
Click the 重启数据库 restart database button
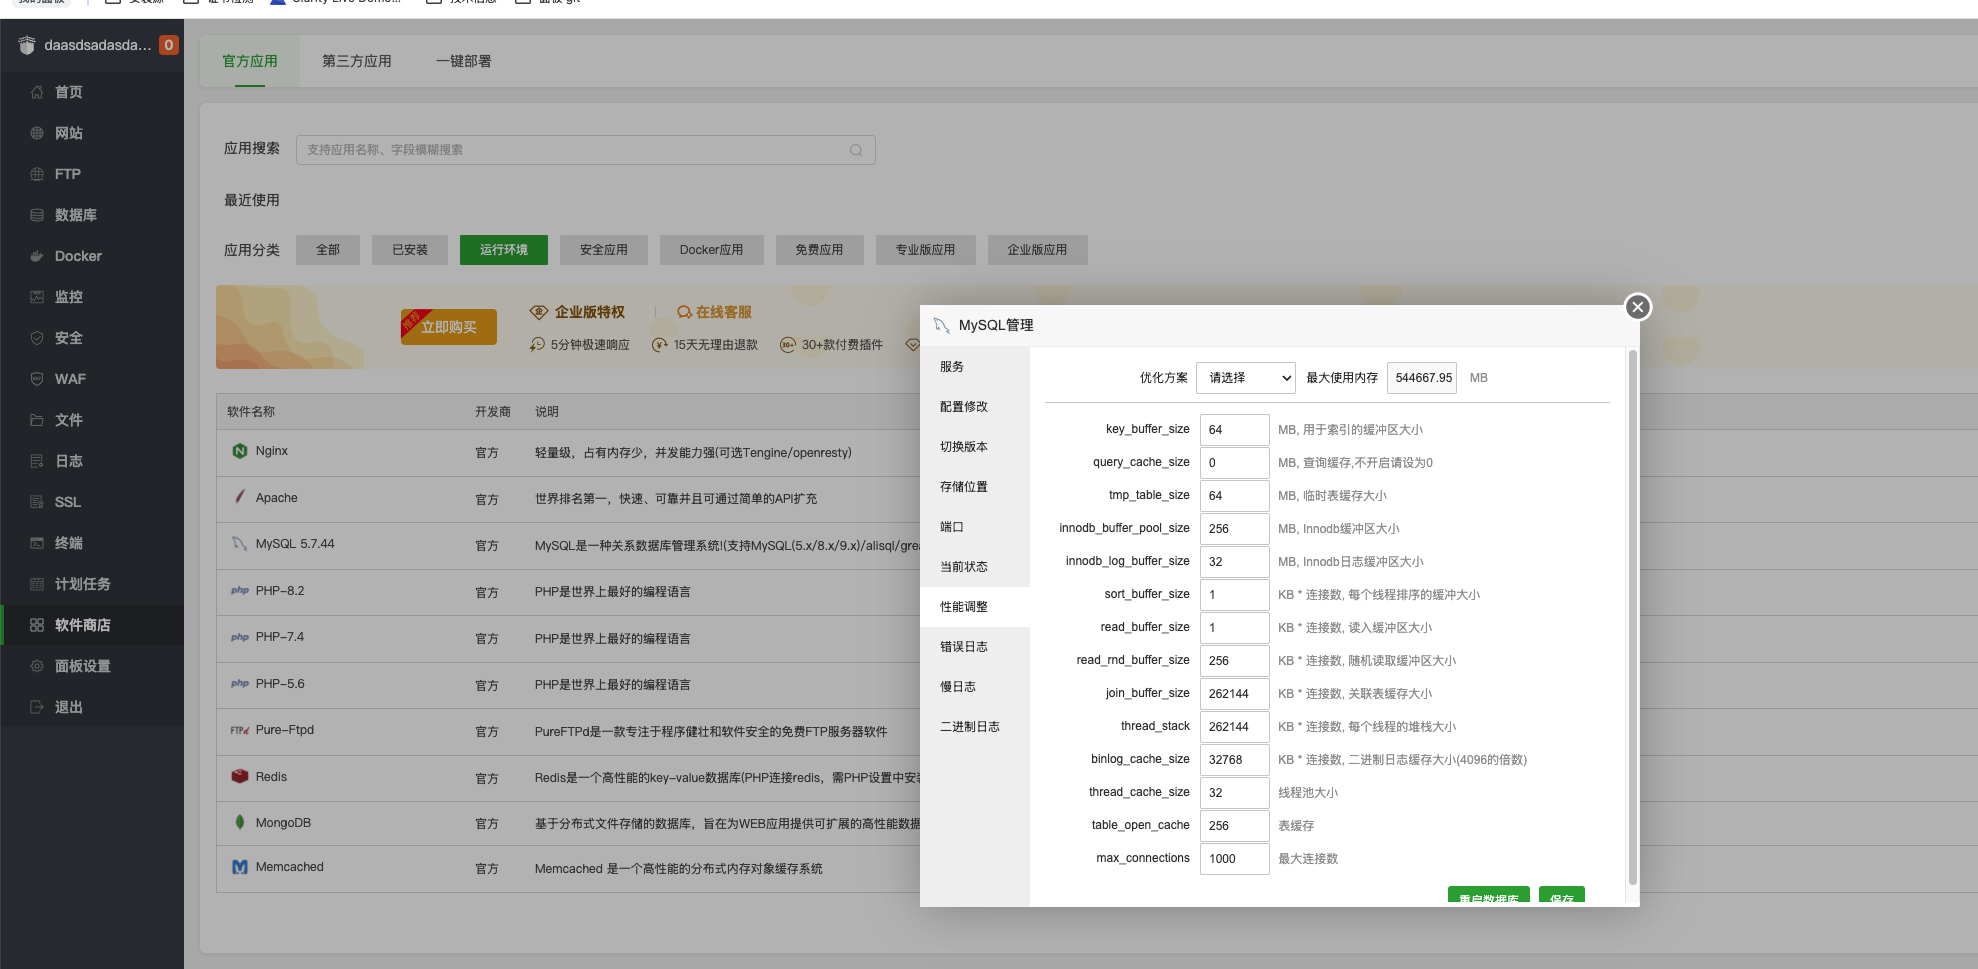coord(1489,896)
